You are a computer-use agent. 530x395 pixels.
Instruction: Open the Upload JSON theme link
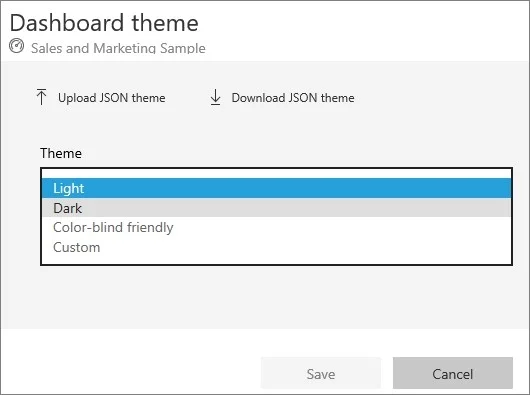112,98
